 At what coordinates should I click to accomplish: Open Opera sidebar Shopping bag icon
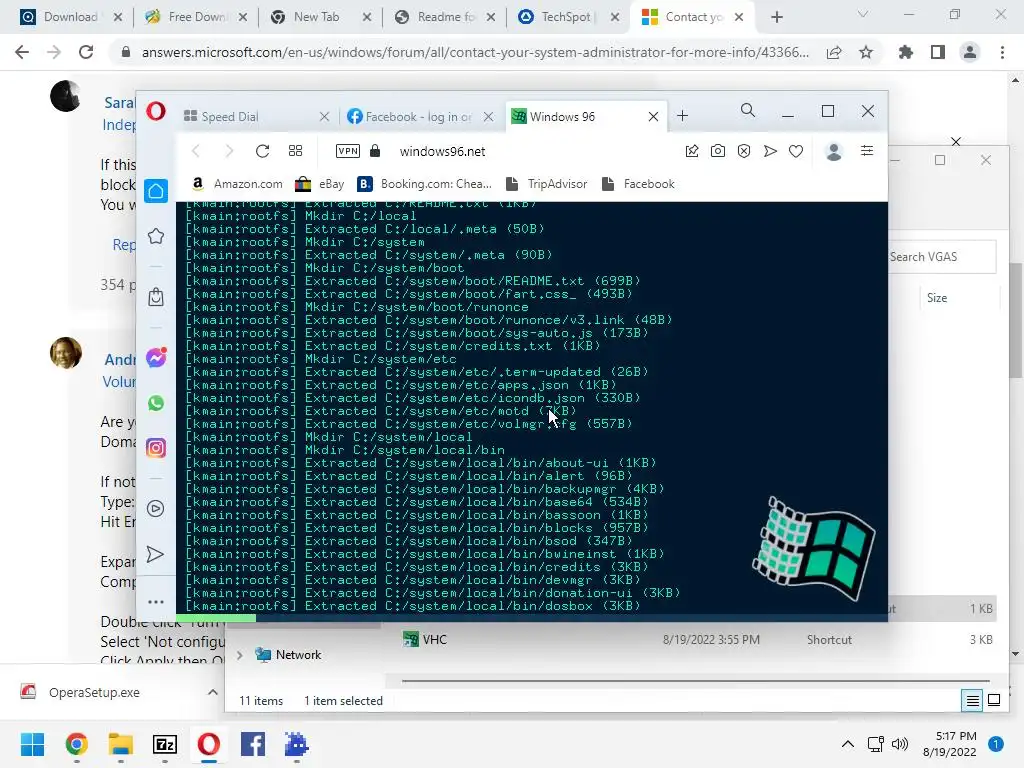(x=155, y=297)
